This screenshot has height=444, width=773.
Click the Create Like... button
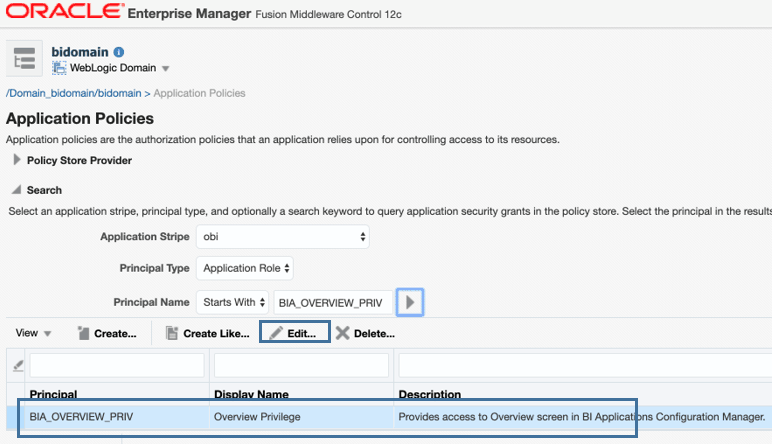(208, 334)
